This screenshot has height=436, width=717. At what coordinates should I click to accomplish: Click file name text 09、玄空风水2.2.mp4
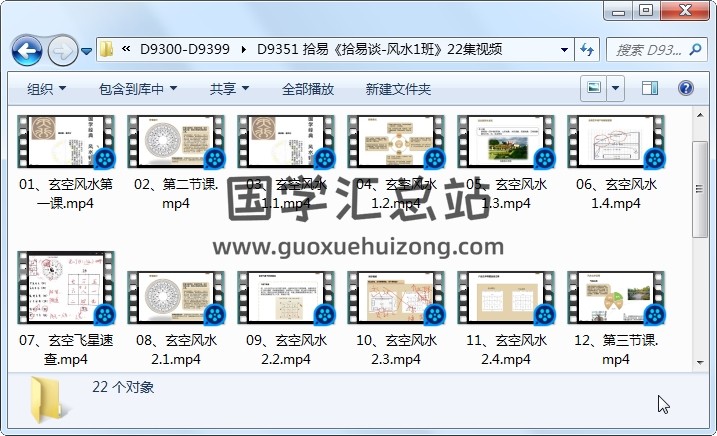coord(286,350)
